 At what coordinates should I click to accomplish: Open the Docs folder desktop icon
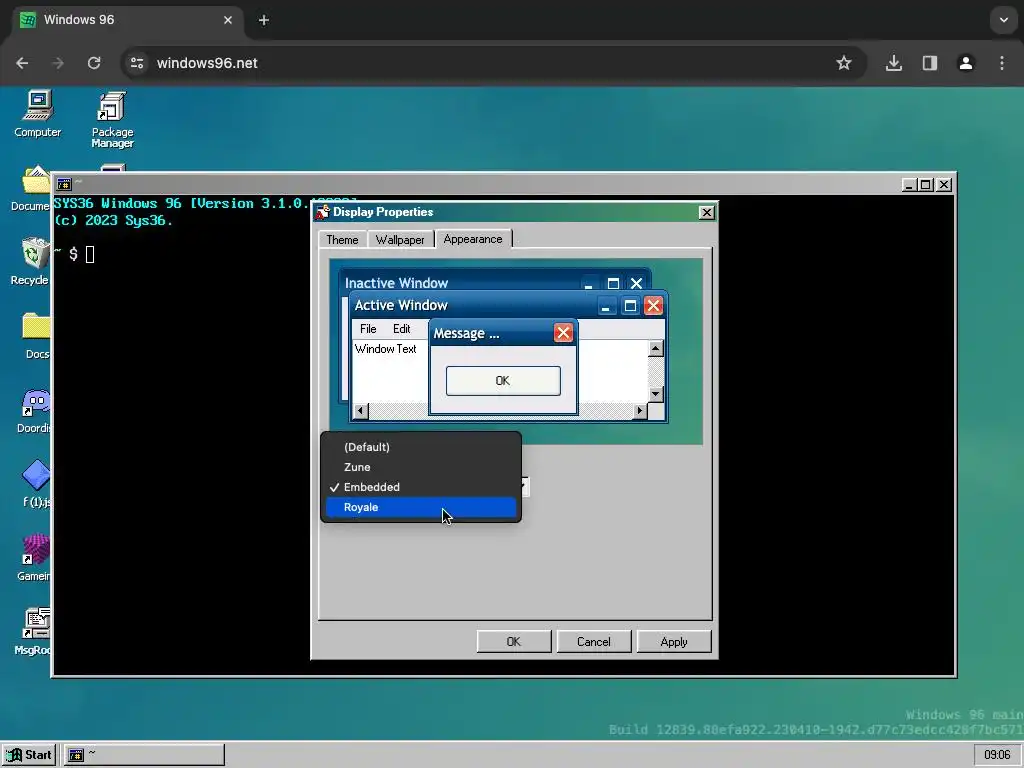pyautogui.click(x=36, y=336)
